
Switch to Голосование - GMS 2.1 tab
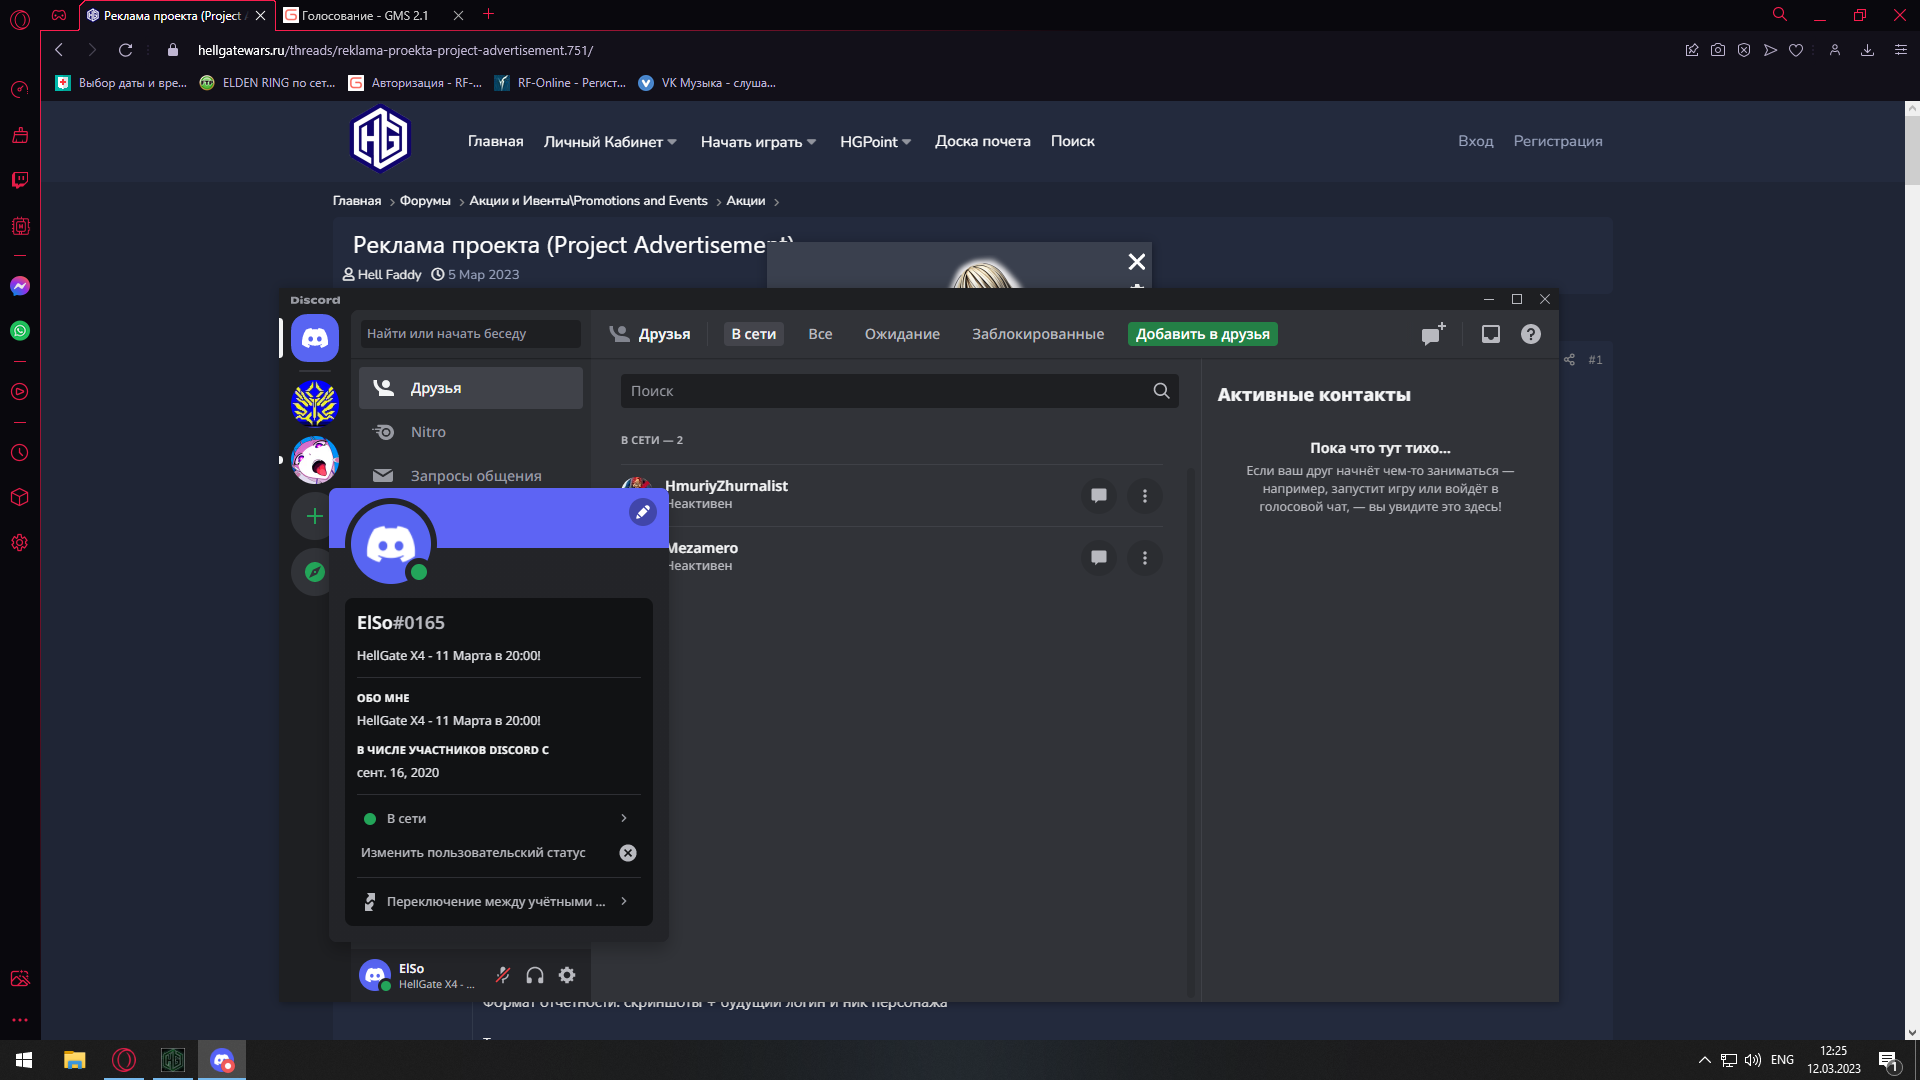pyautogui.click(x=365, y=15)
